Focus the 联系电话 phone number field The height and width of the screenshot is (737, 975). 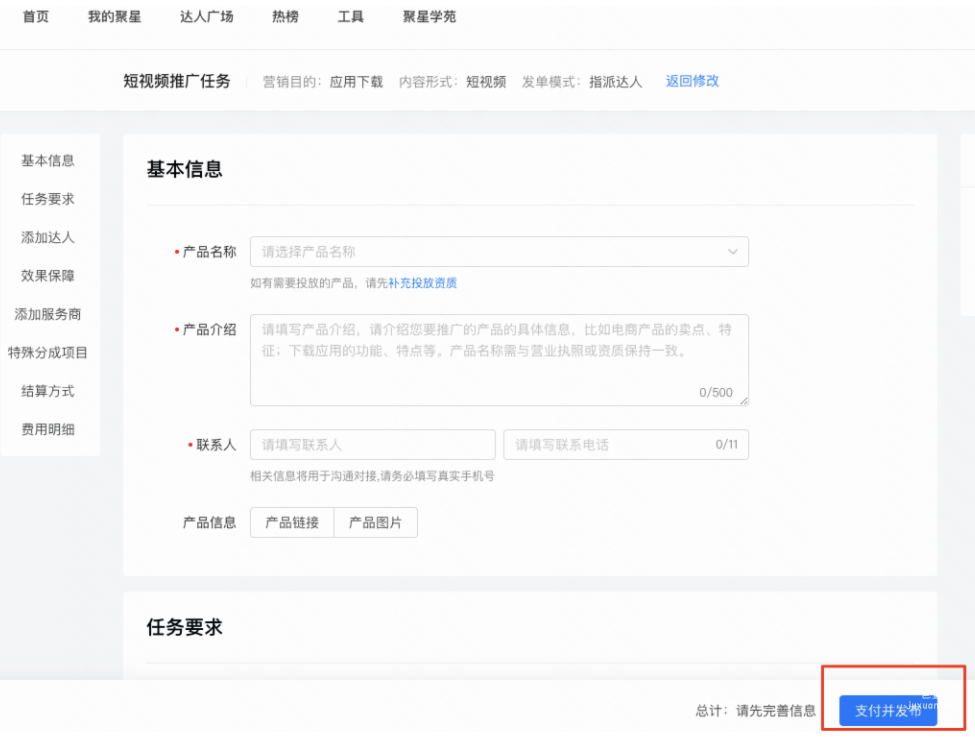coord(610,444)
